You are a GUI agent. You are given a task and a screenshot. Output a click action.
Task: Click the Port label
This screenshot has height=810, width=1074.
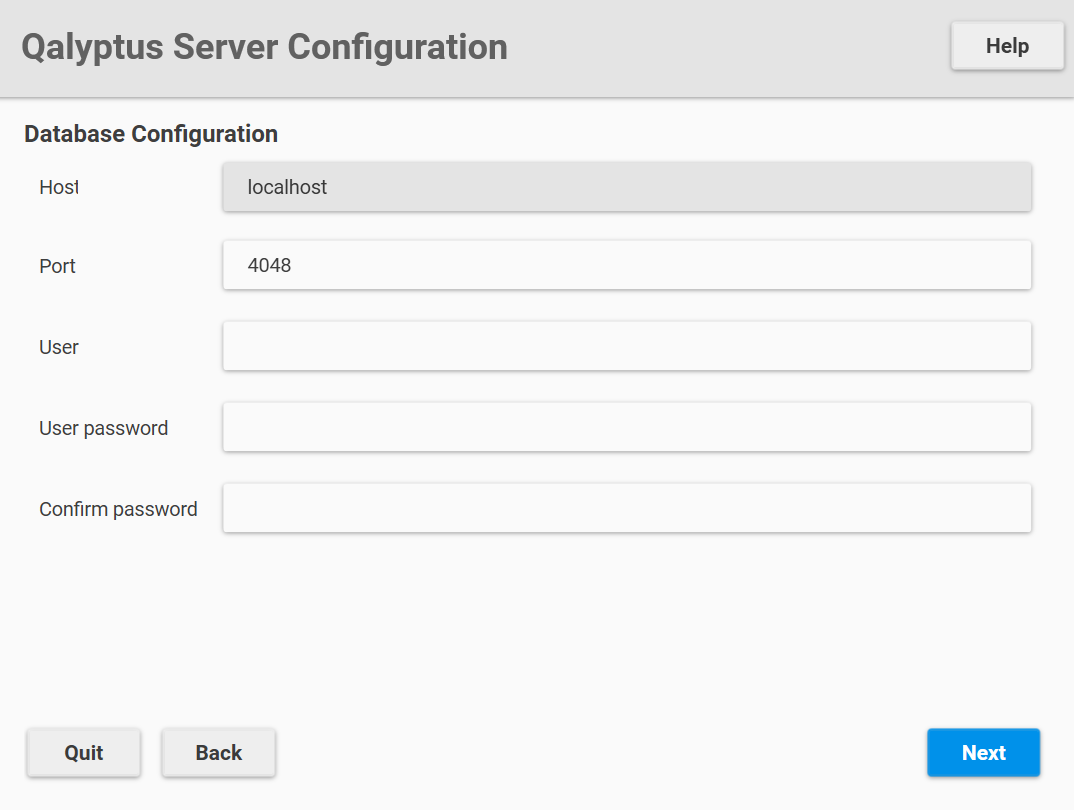(x=57, y=266)
